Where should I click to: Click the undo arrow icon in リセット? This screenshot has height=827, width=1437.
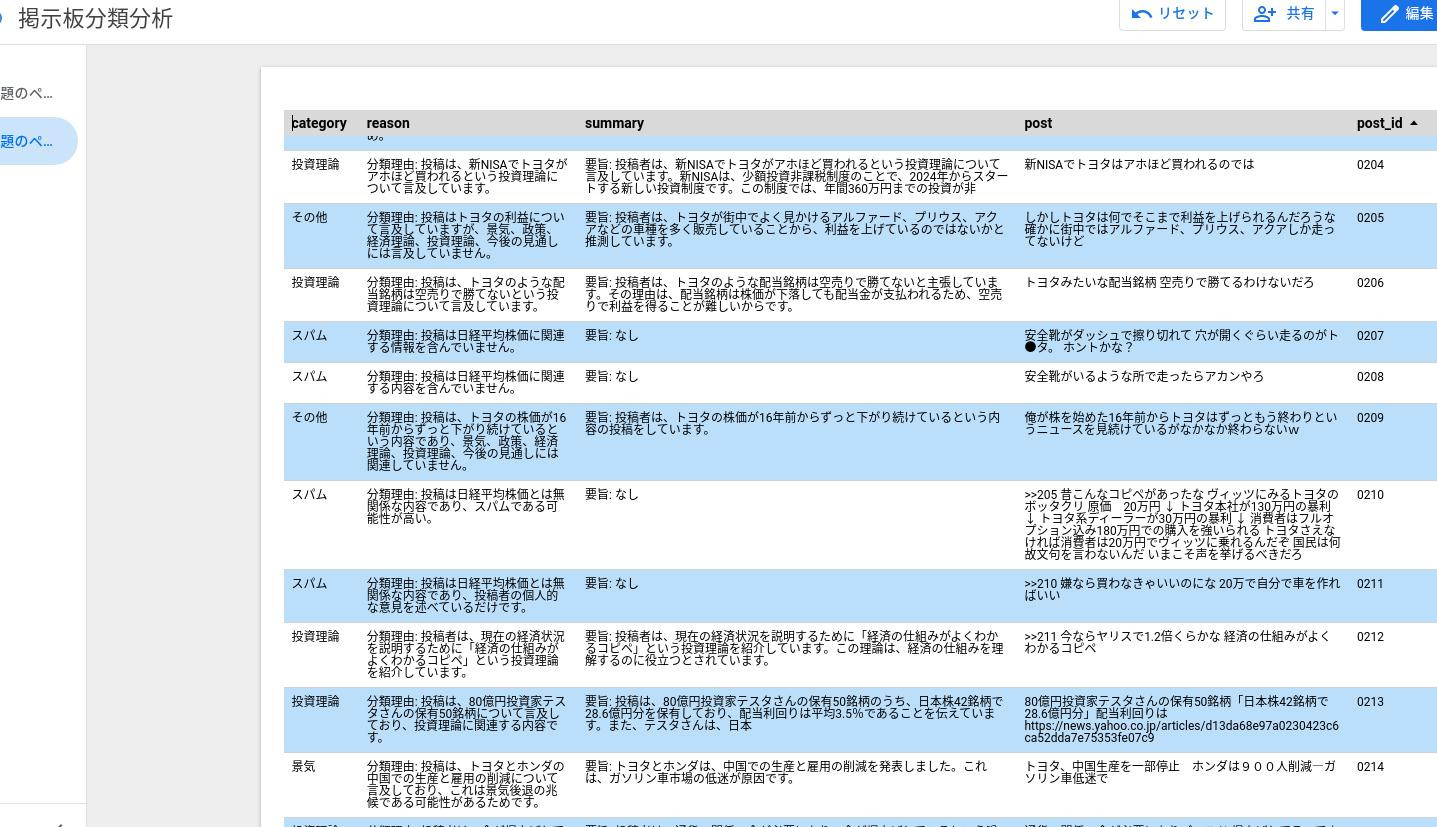click(x=1141, y=14)
